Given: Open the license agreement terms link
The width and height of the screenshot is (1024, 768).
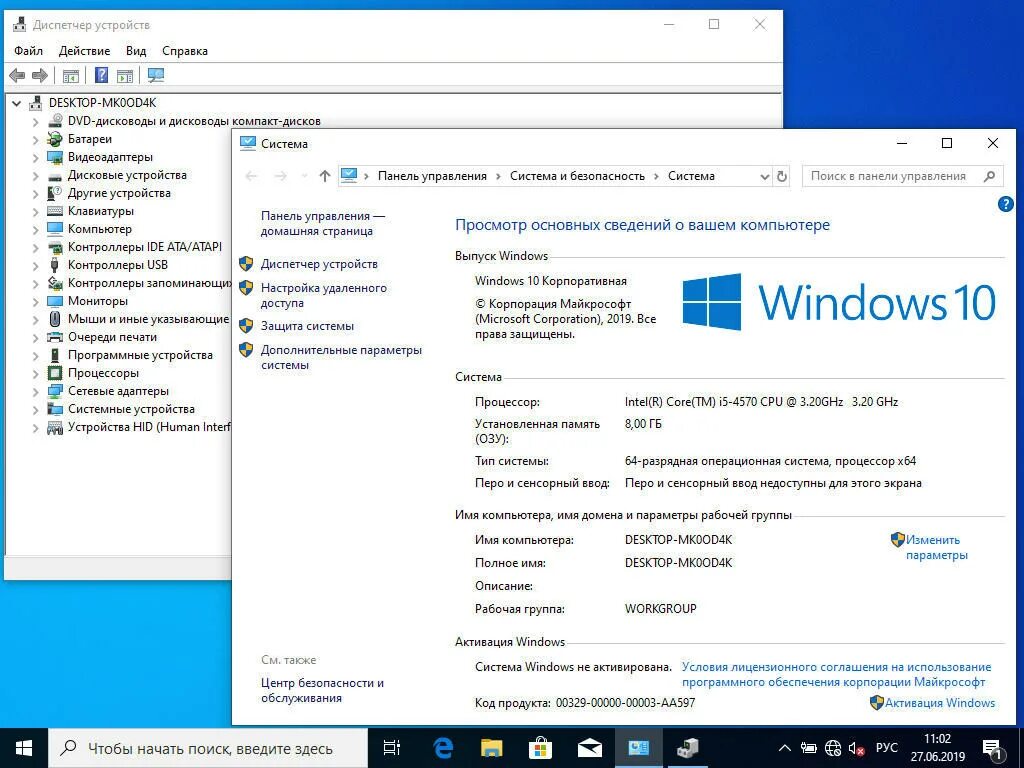Looking at the screenshot, I should pyautogui.click(x=837, y=675).
